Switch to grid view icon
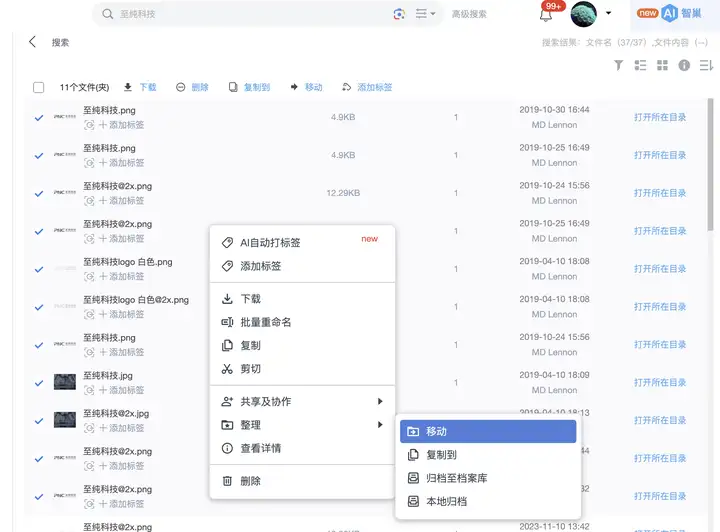This screenshot has width=720, height=532. tap(662, 65)
